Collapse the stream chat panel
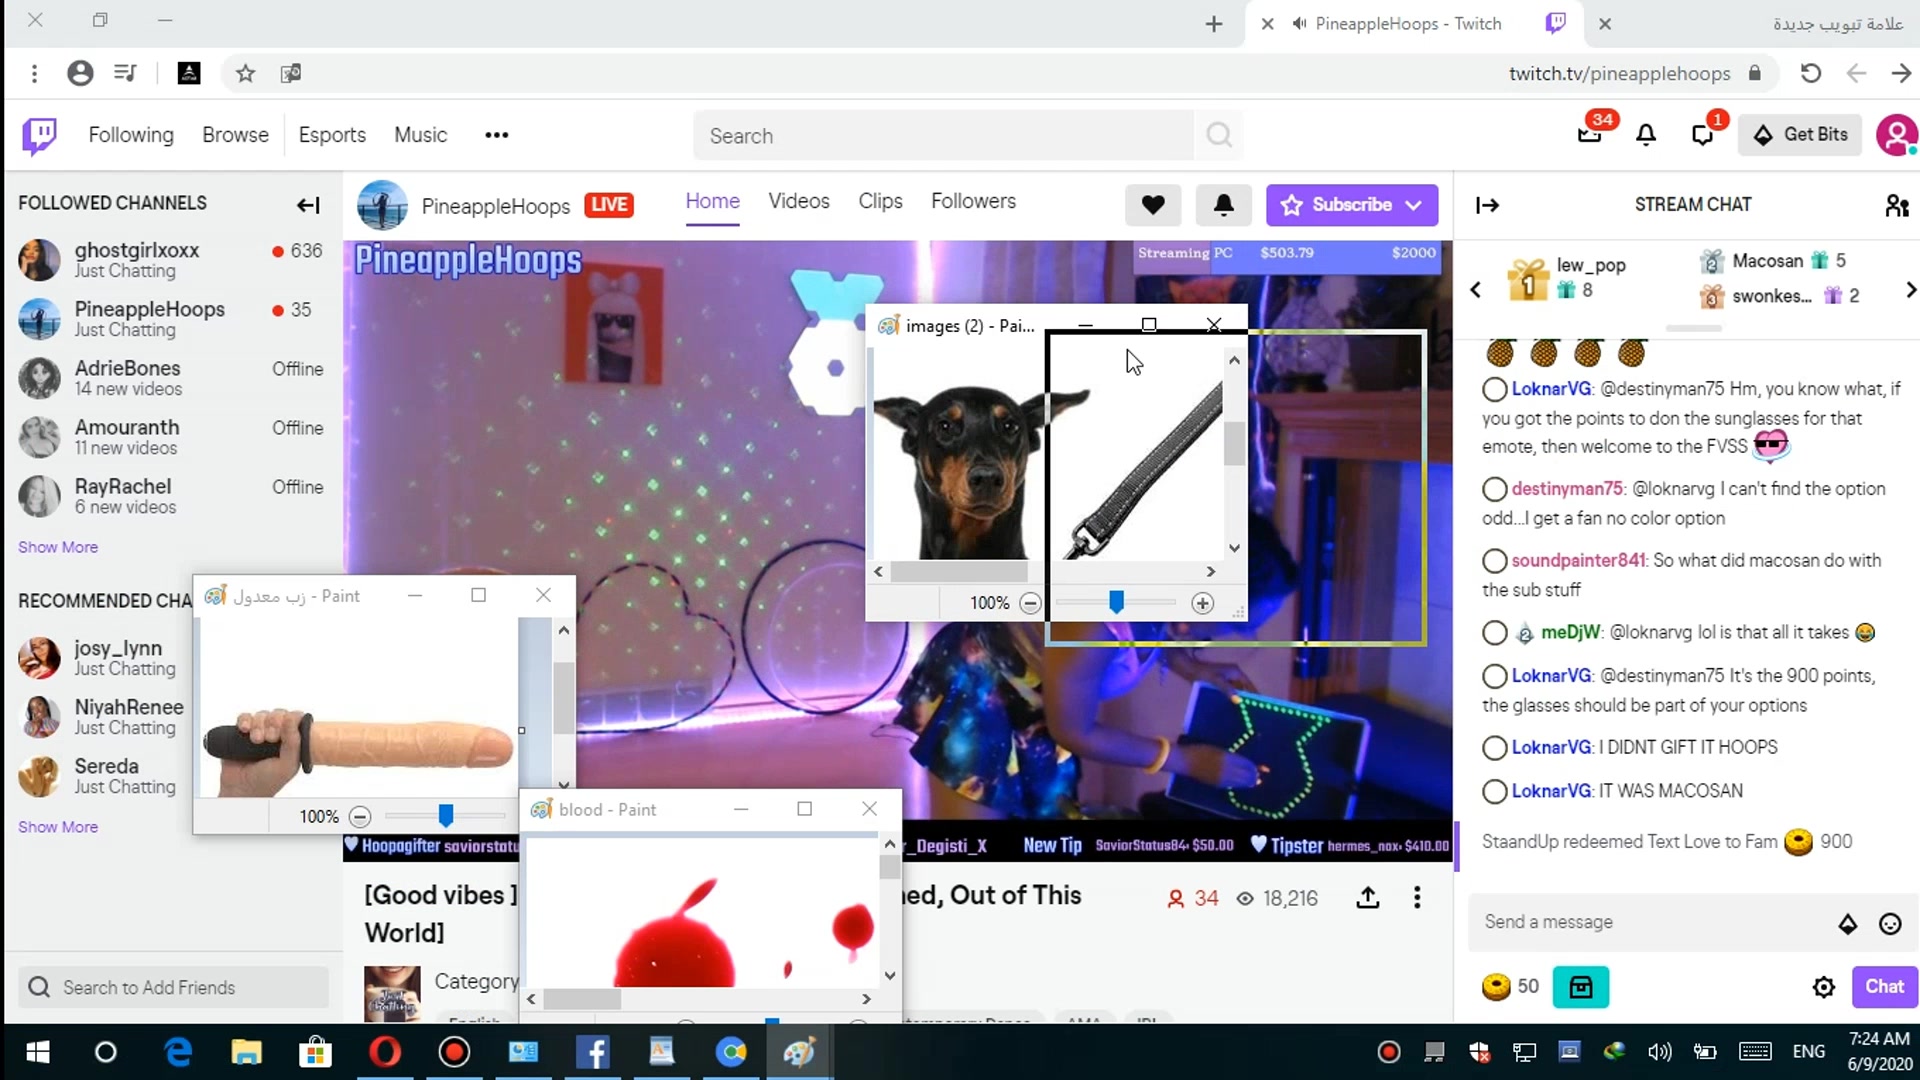Screen dimensions: 1920x1080 [x=1487, y=205]
